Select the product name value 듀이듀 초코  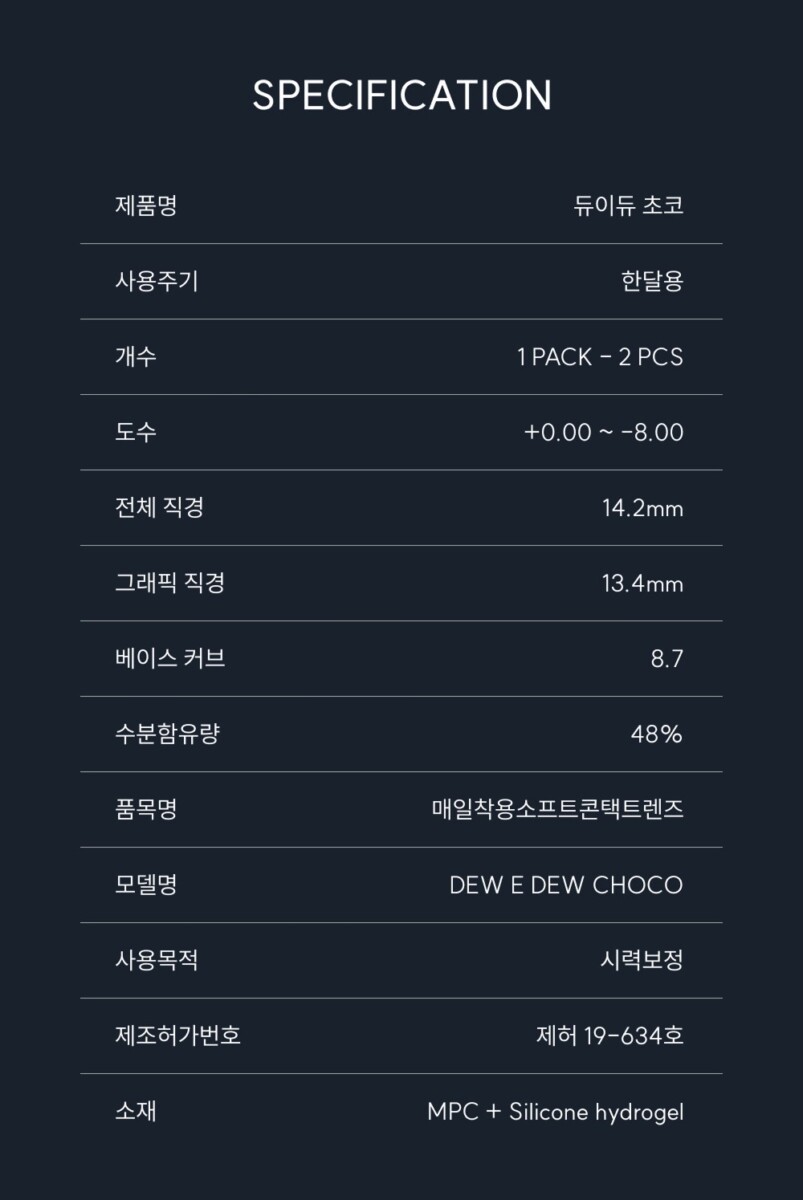coord(628,206)
